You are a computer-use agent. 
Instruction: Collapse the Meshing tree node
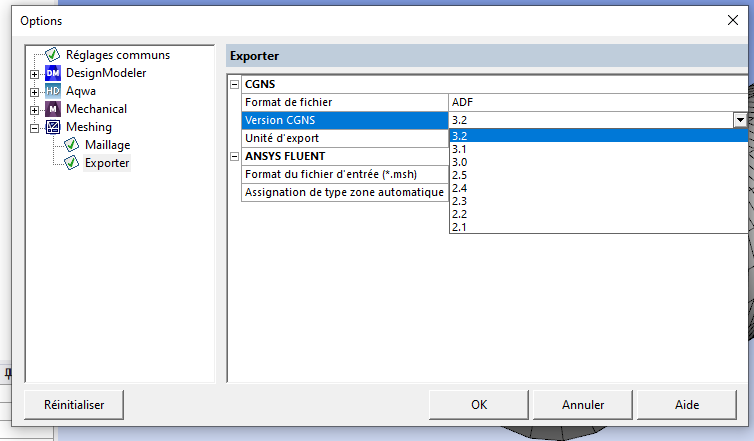(35, 128)
